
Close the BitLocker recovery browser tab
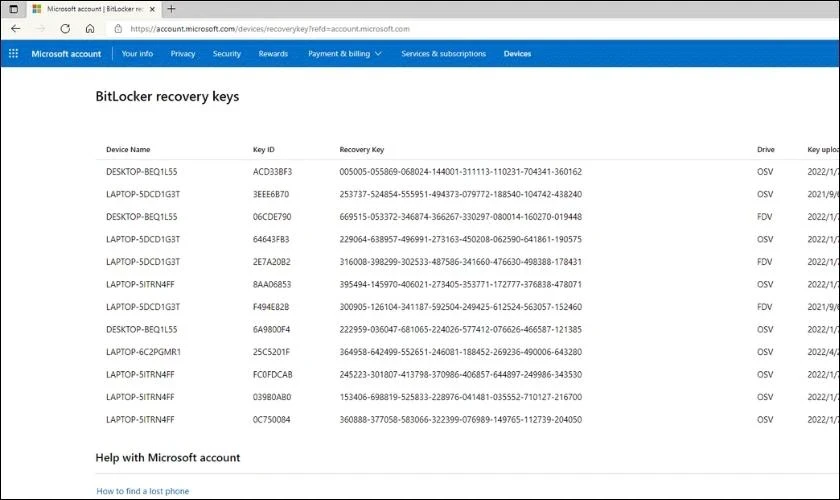tap(152, 9)
